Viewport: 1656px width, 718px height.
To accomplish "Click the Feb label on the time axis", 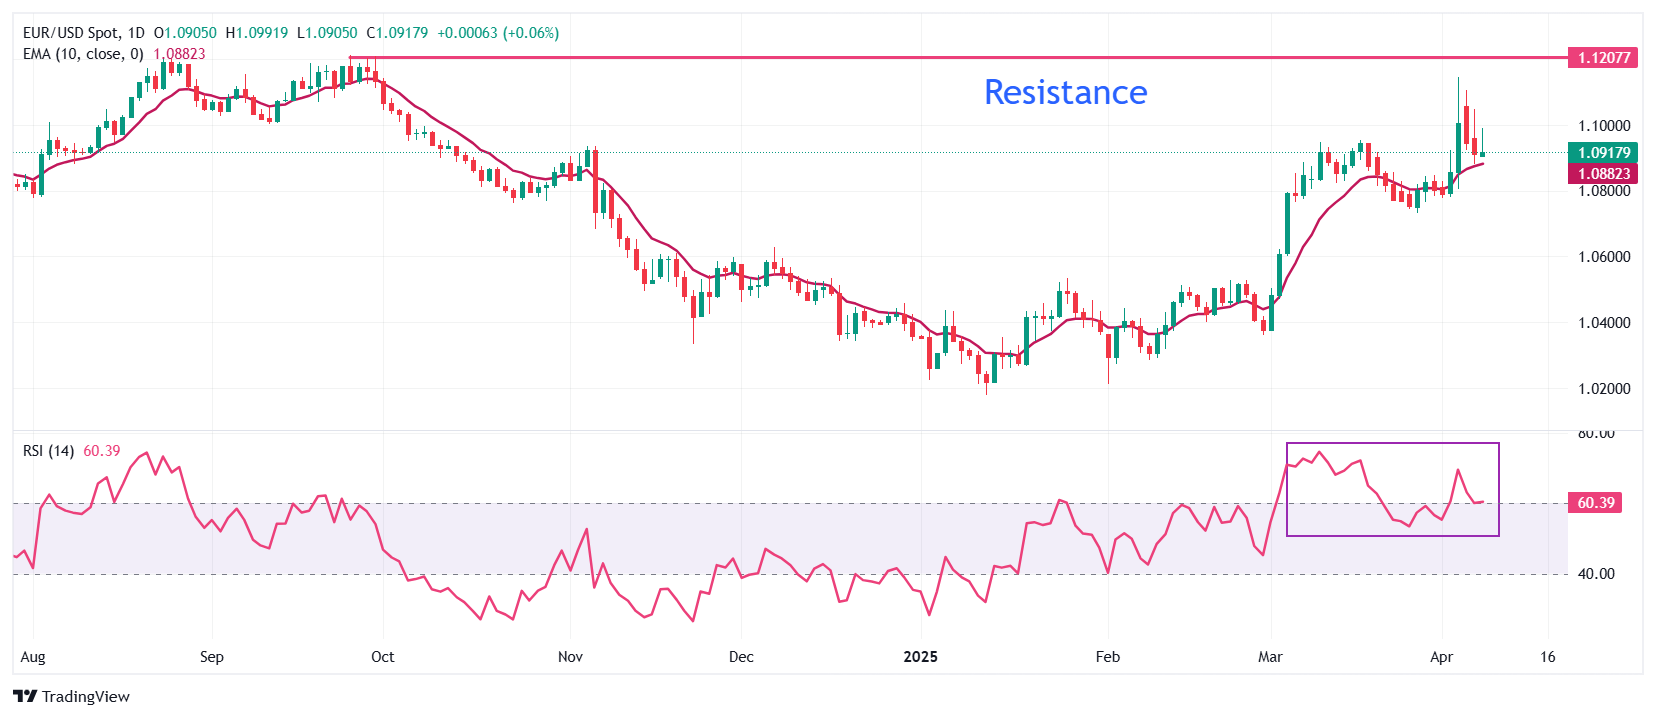I will tap(1107, 657).
